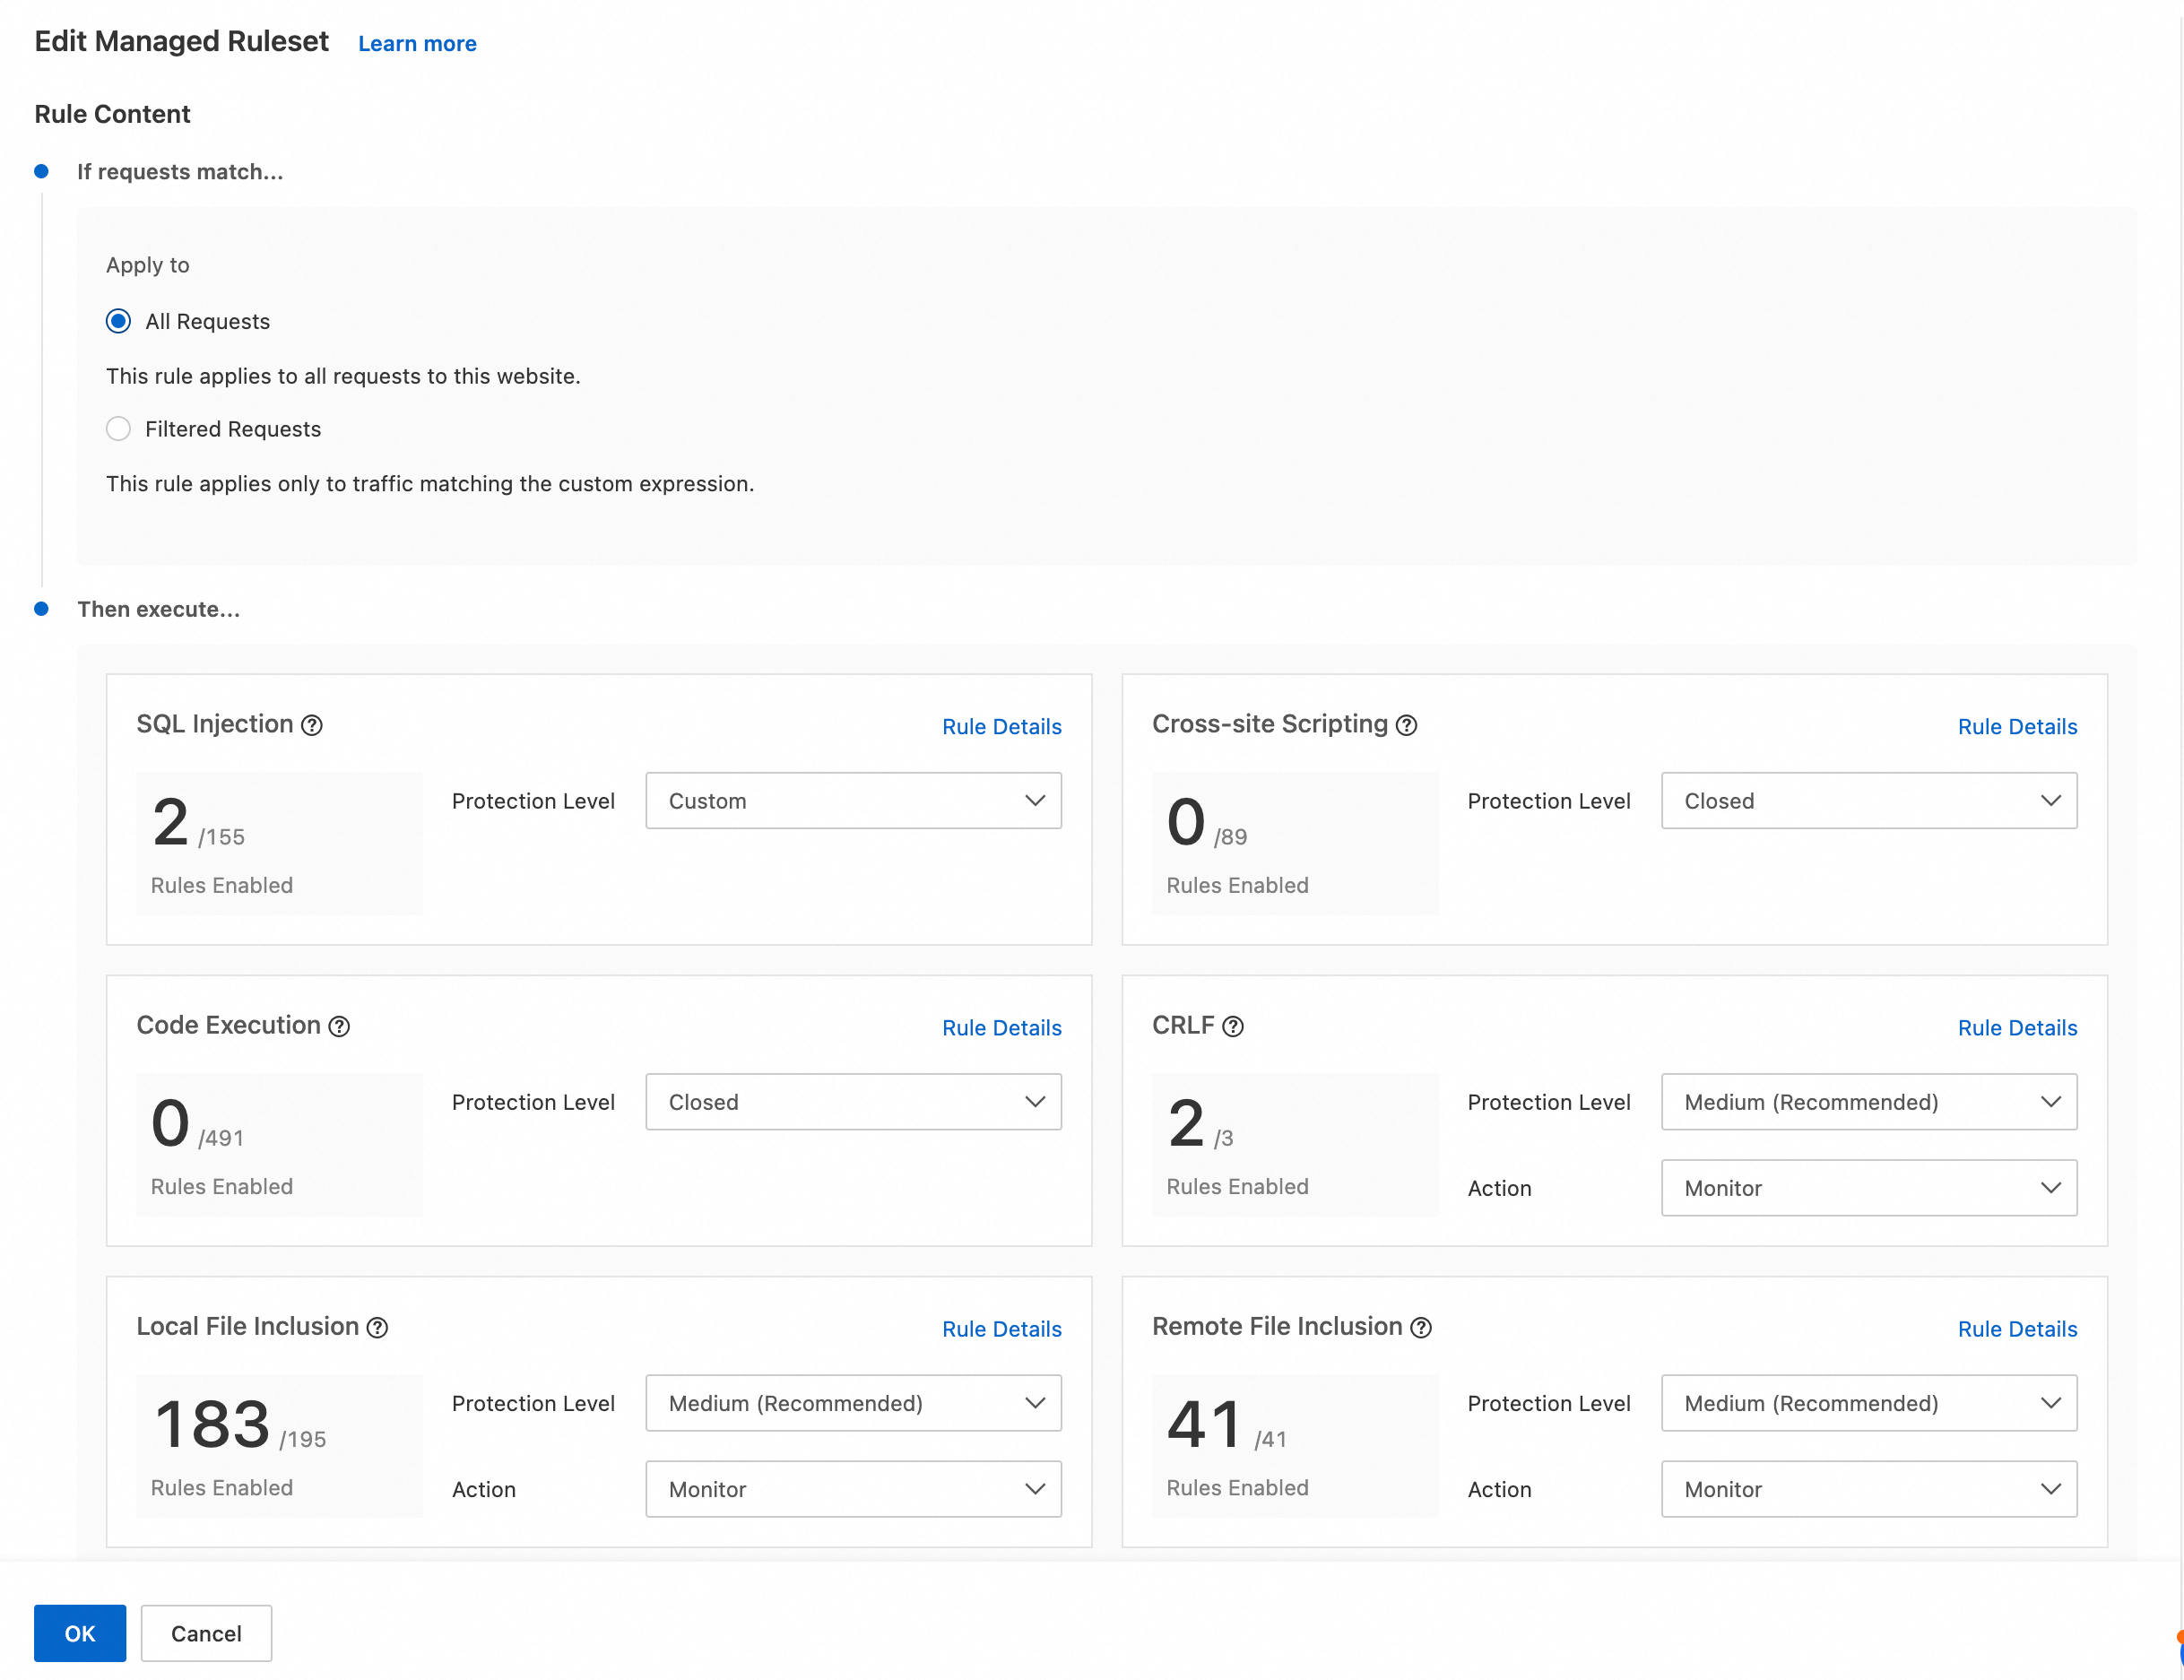Click the Cancel button
The width and height of the screenshot is (2184, 1680).
pyautogui.click(x=206, y=1632)
